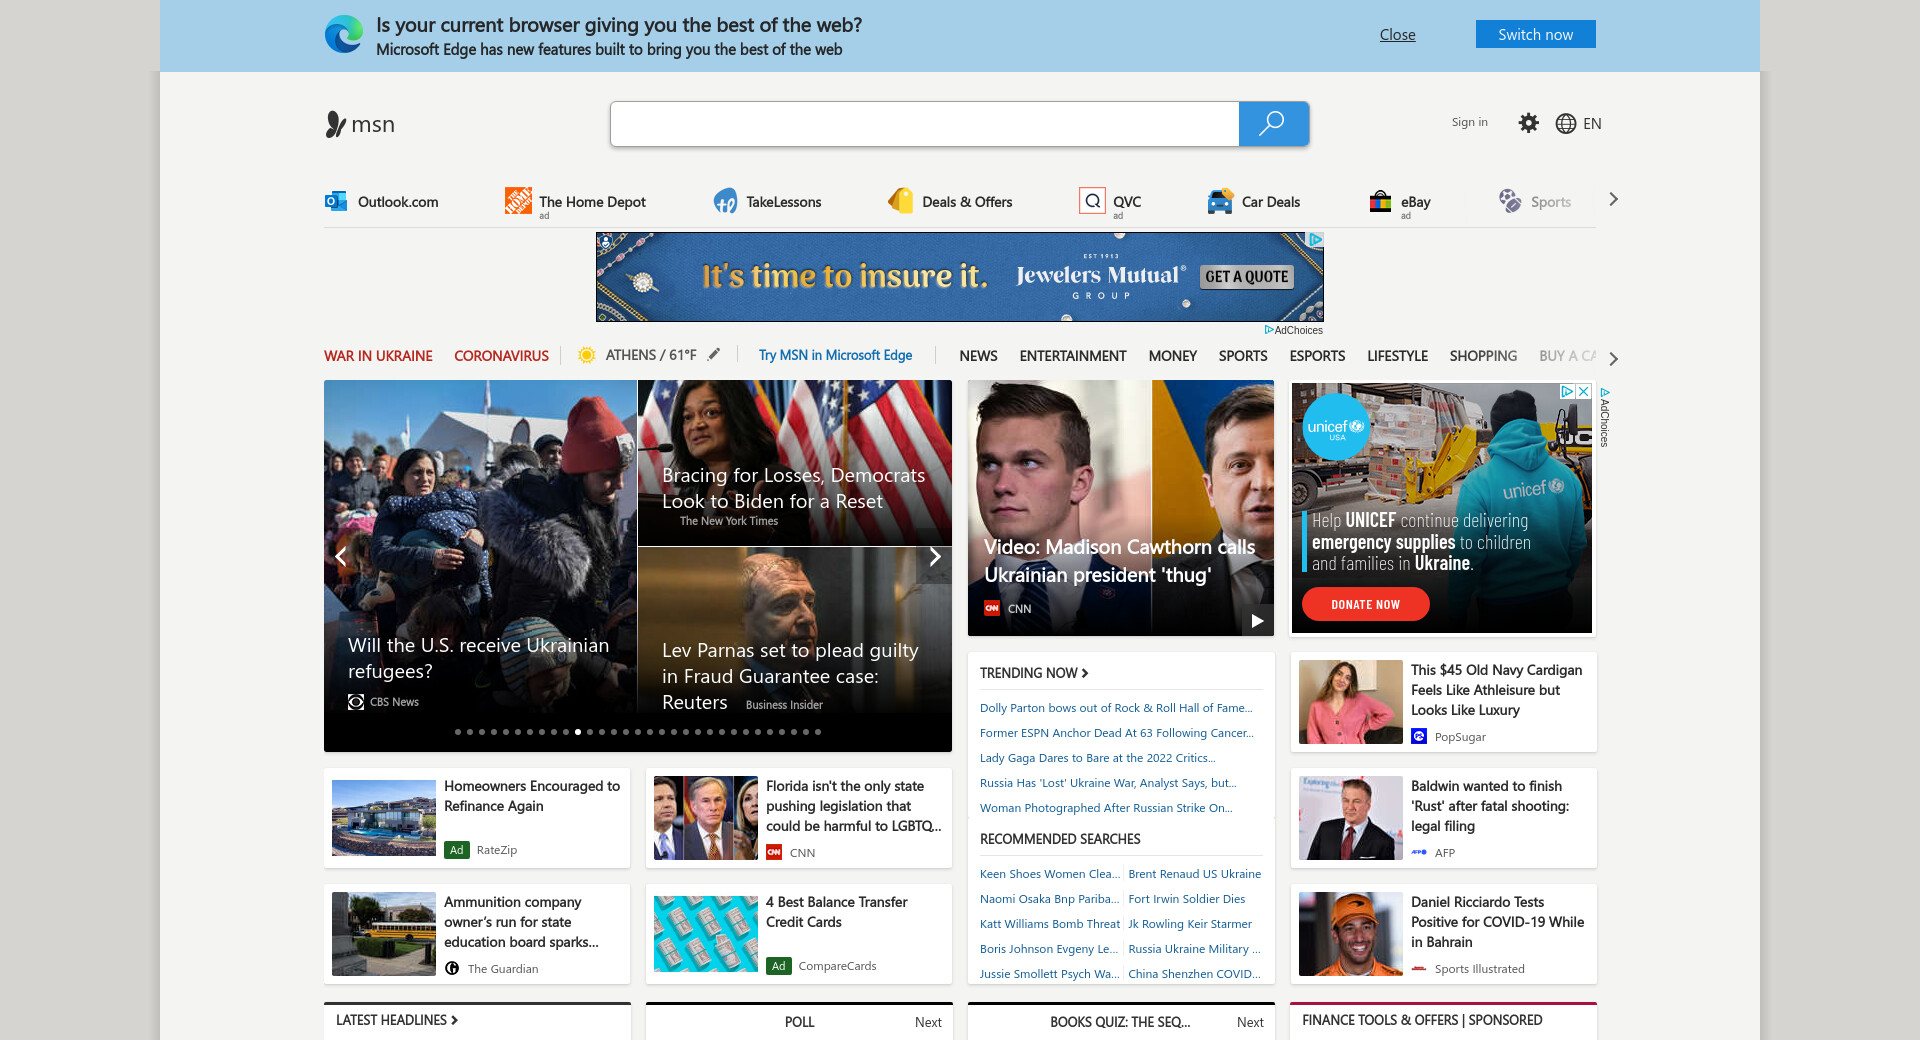Expand Latest Headlines section
Viewport: 1920px width, 1040px height.
tap(397, 1020)
